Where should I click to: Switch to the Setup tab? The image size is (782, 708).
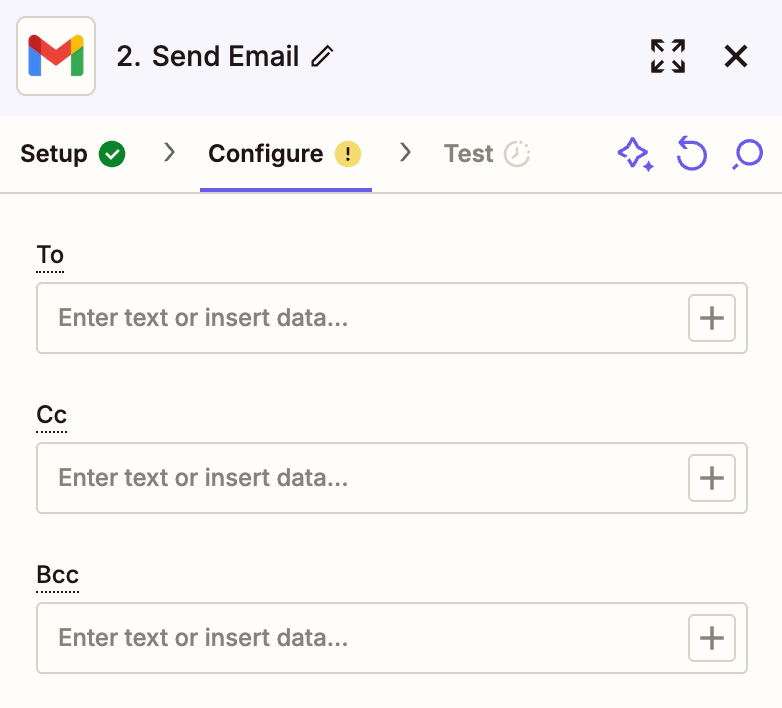[55, 154]
